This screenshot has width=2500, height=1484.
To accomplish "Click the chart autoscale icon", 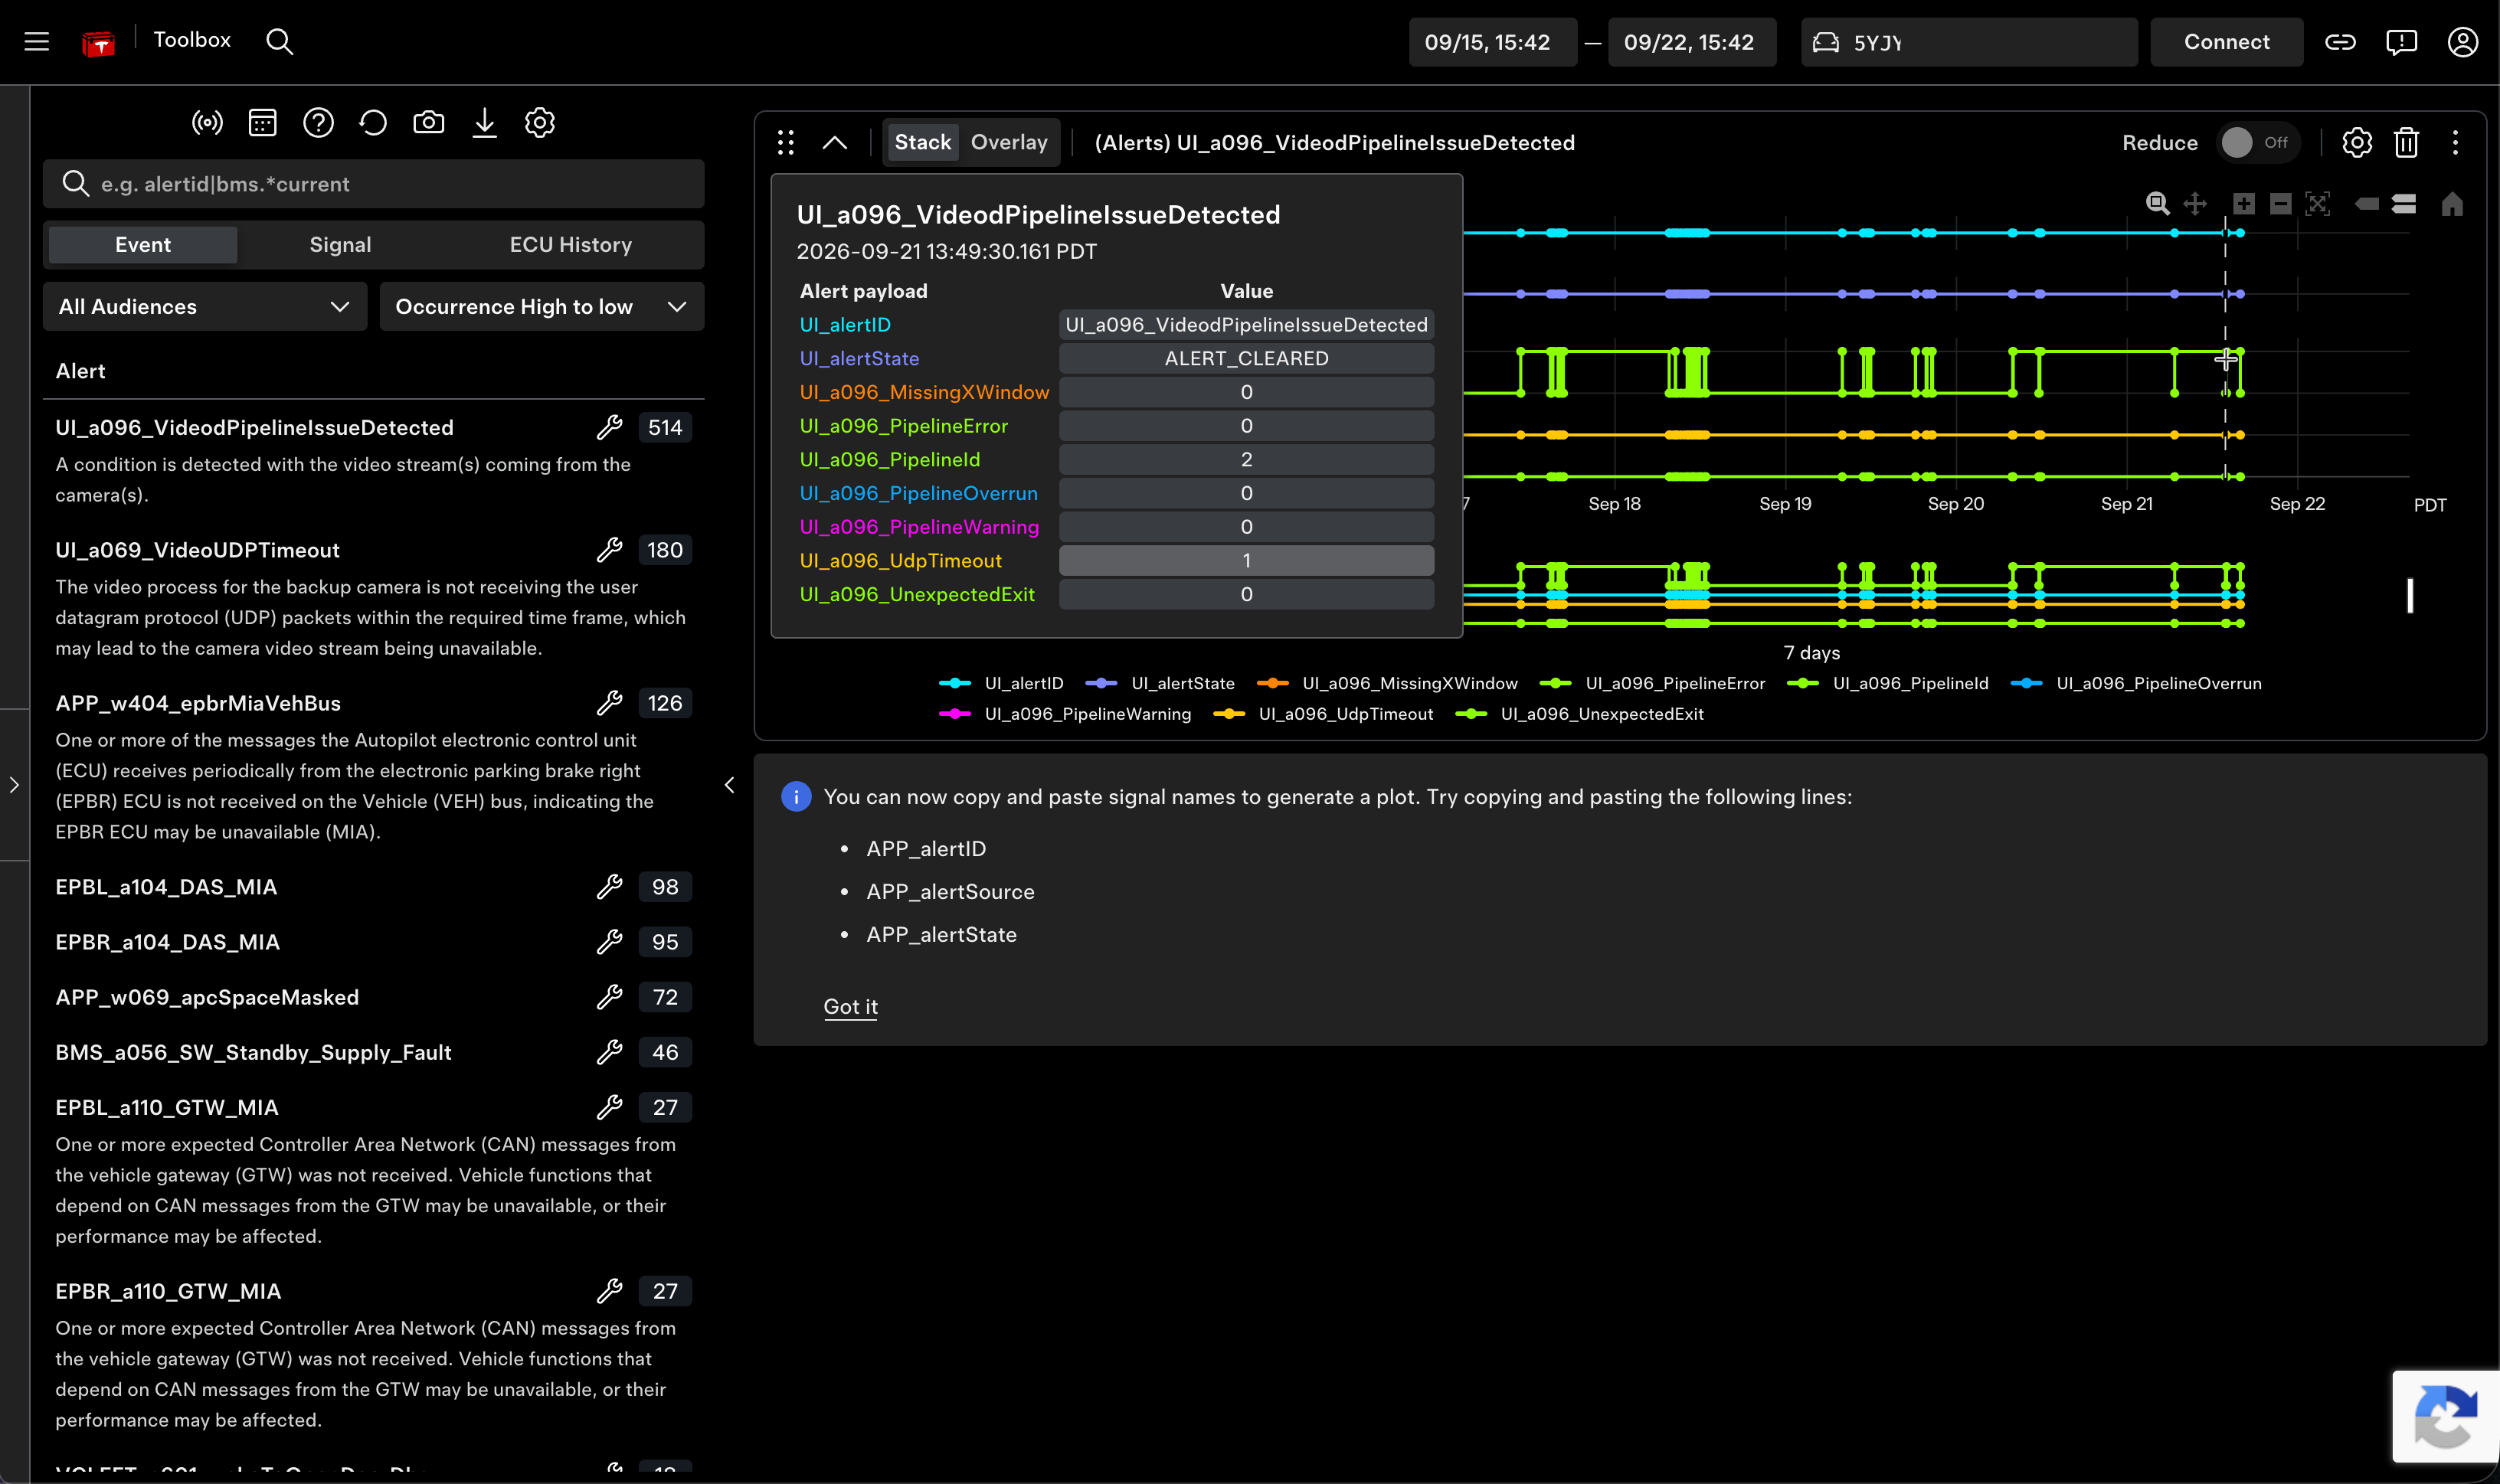I will [2318, 204].
